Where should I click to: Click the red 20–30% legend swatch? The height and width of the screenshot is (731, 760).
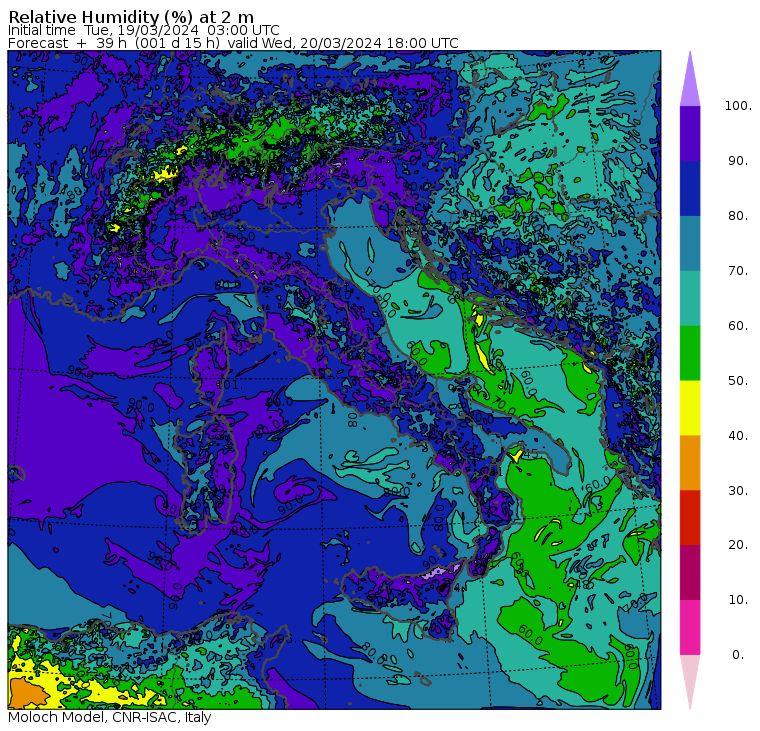point(690,518)
